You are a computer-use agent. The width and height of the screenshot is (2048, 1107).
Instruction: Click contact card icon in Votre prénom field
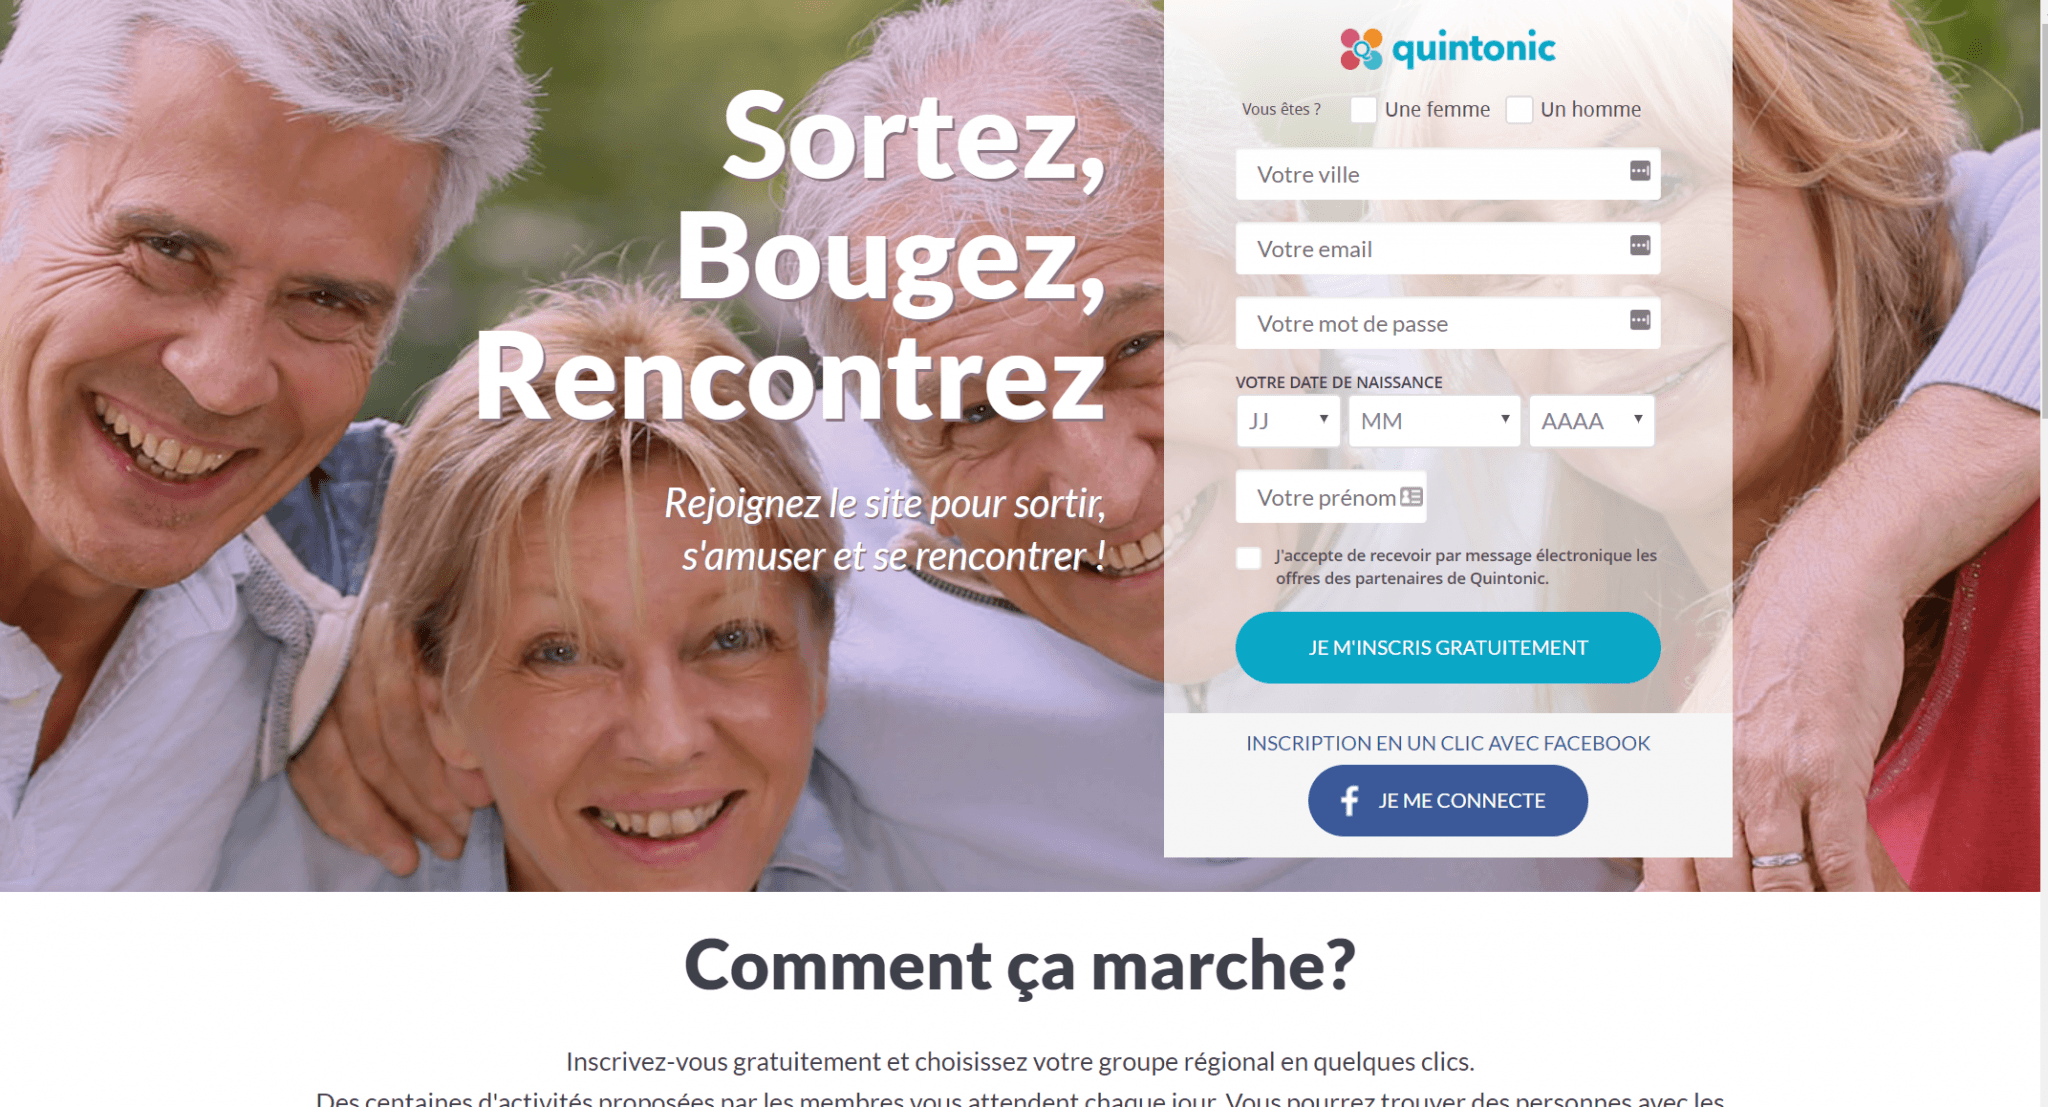(1411, 497)
